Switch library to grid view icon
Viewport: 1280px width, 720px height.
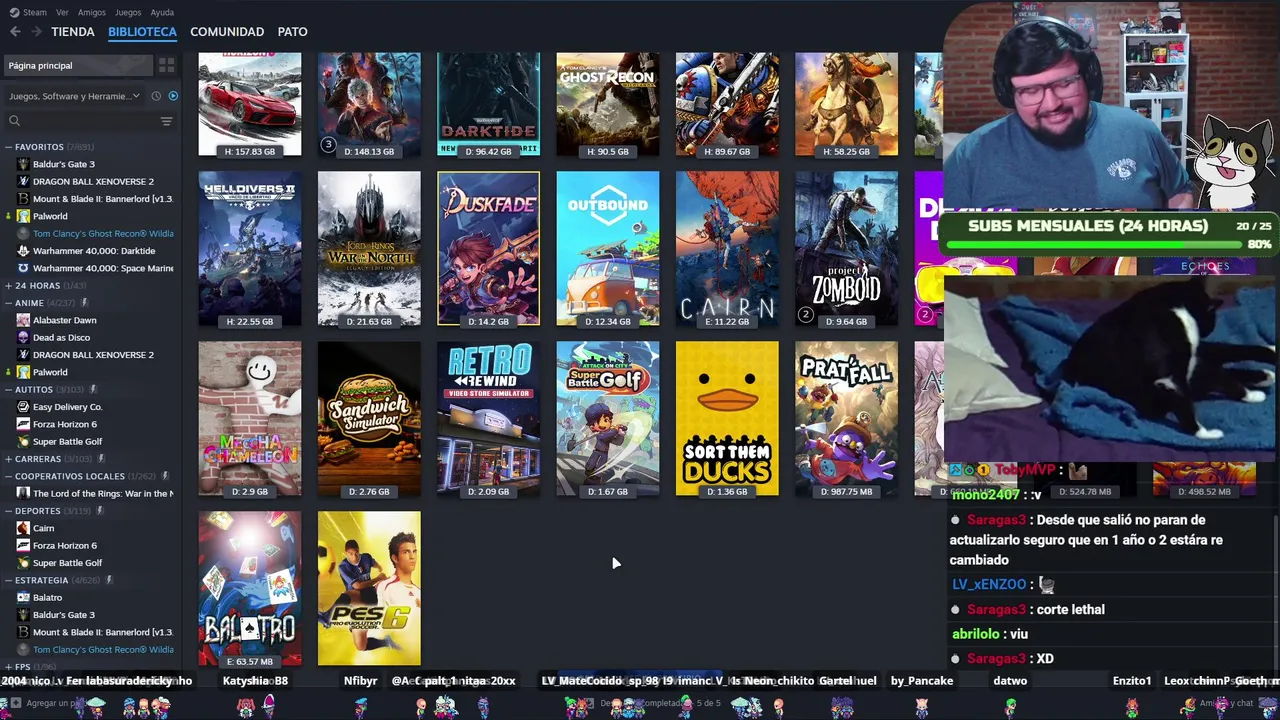(x=166, y=65)
